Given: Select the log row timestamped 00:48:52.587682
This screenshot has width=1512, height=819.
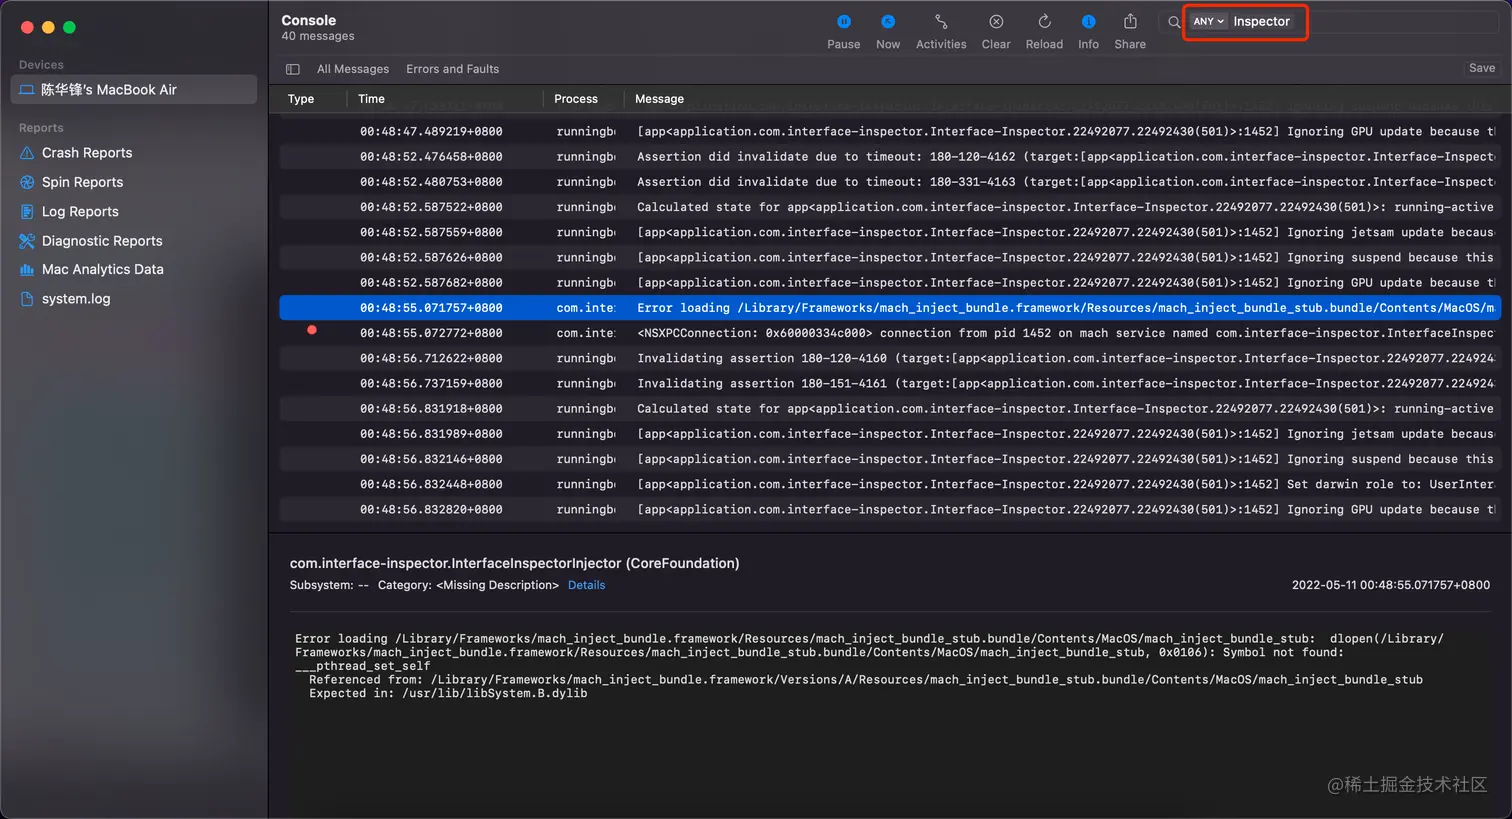Looking at the screenshot, I should pyautogui.click(x=890, y=283).
